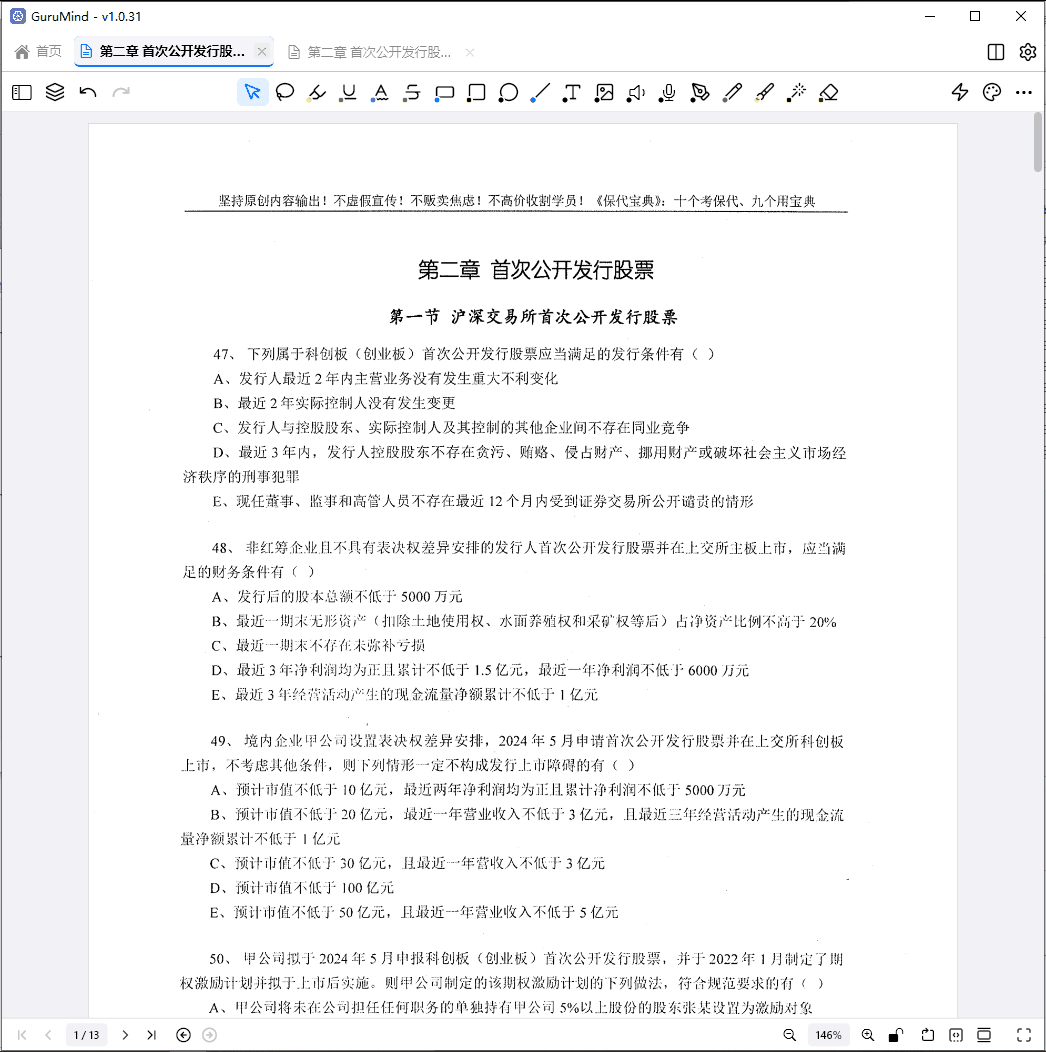Go to the previous page
The image size is (1046, 1052).
[48, 1035]
